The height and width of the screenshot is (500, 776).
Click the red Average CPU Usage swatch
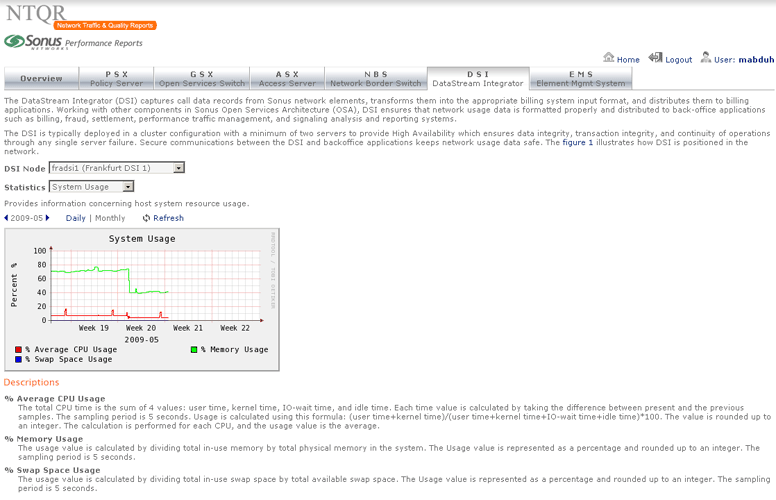[x=18, y=350]
